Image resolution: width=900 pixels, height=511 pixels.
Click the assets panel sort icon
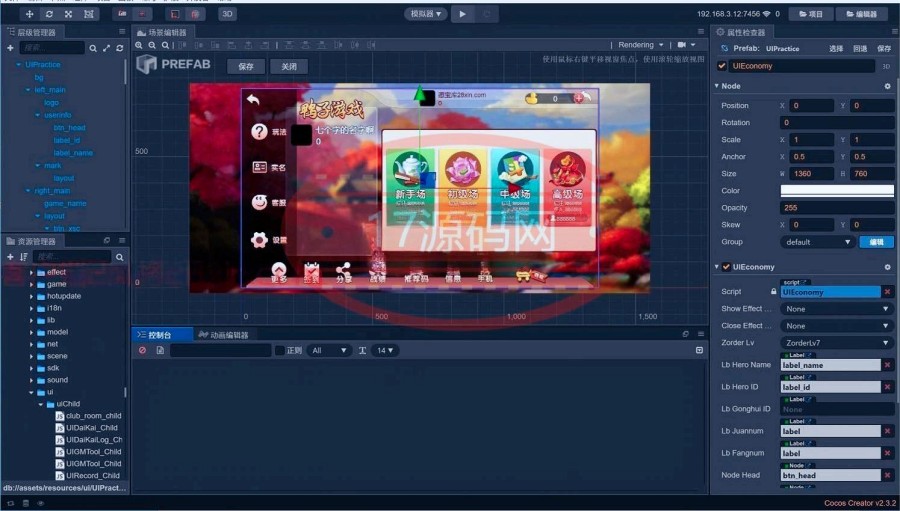pos(24,257)
